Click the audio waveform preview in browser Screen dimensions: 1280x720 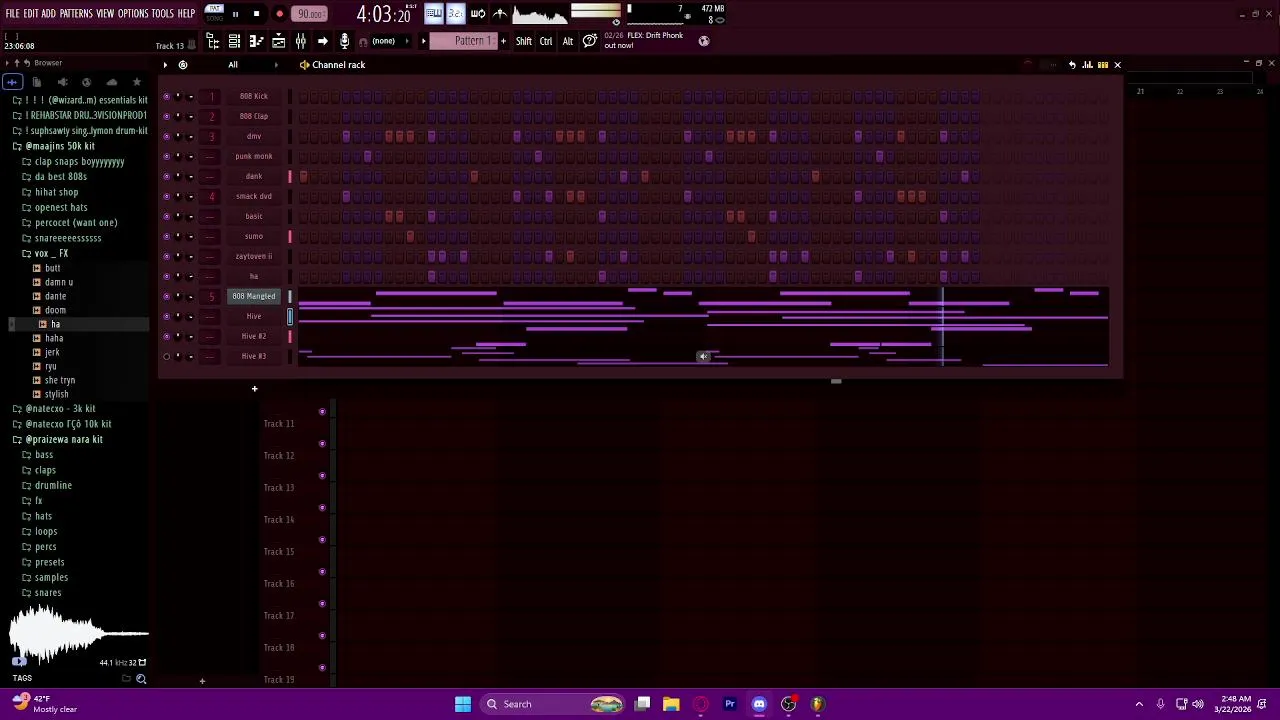coord(78,632)
